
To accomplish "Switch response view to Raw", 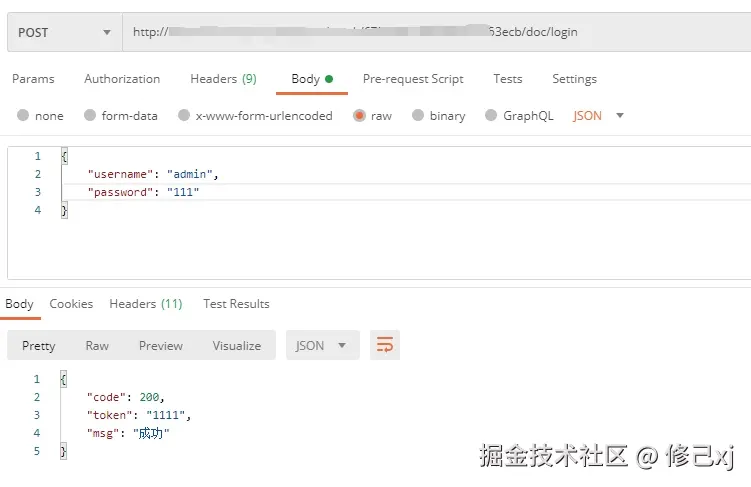I will click(x=97, y=345).
